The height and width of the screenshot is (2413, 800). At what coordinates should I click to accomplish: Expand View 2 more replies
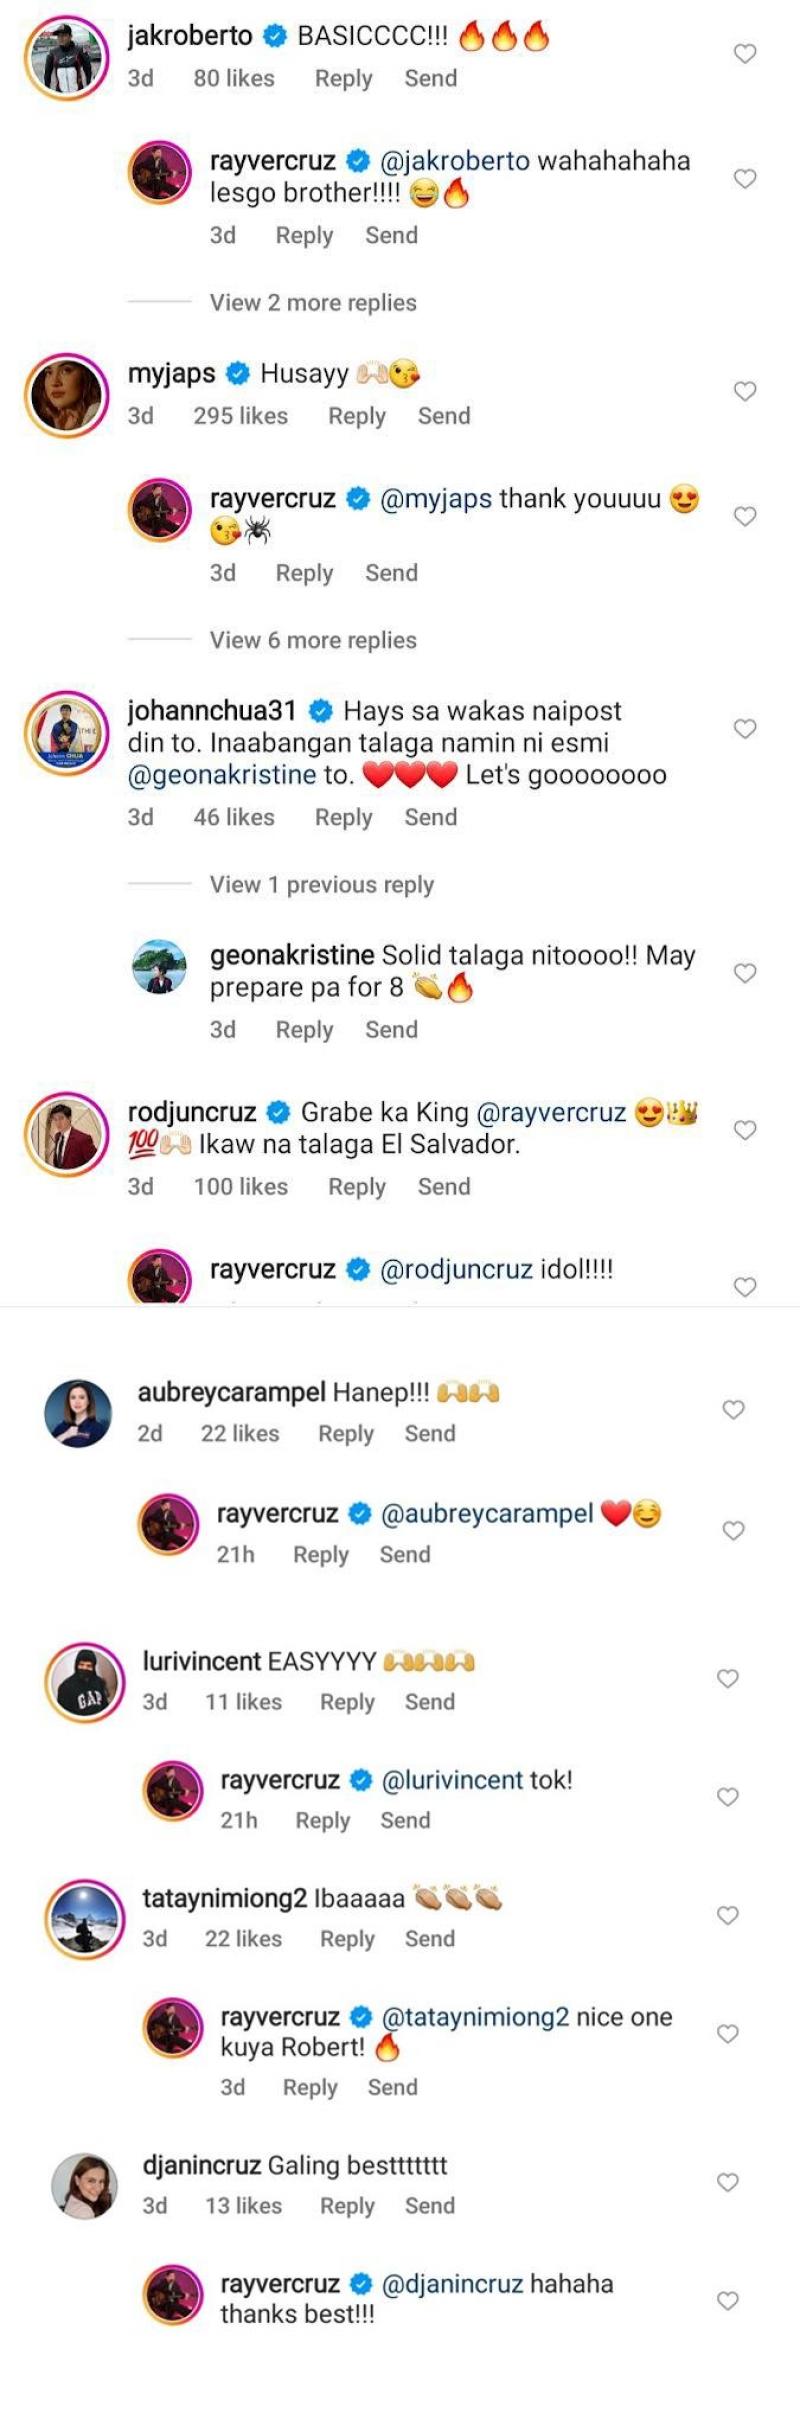(x=312, y=303)
